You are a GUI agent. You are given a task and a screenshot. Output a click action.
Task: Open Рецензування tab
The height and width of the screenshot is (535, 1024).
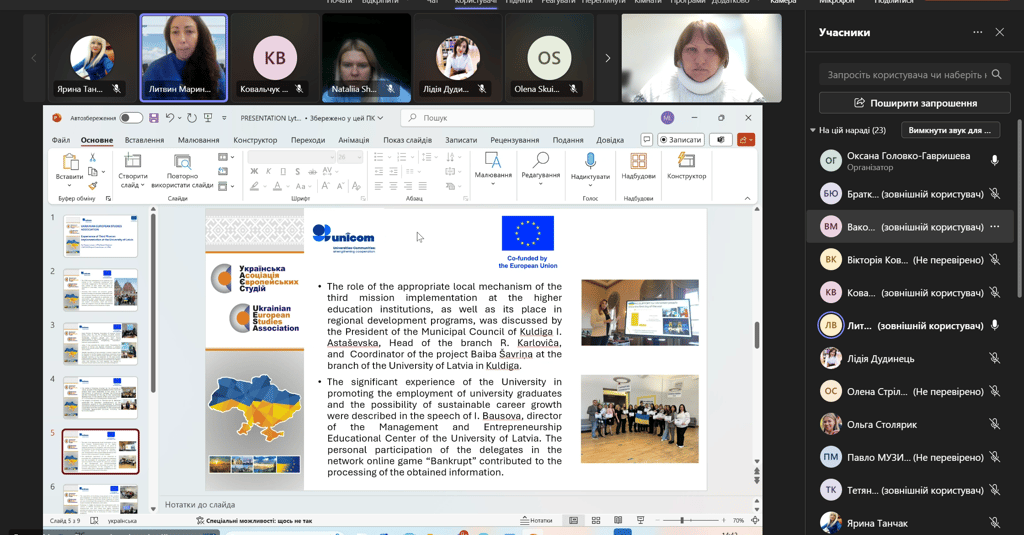point(515,140)
